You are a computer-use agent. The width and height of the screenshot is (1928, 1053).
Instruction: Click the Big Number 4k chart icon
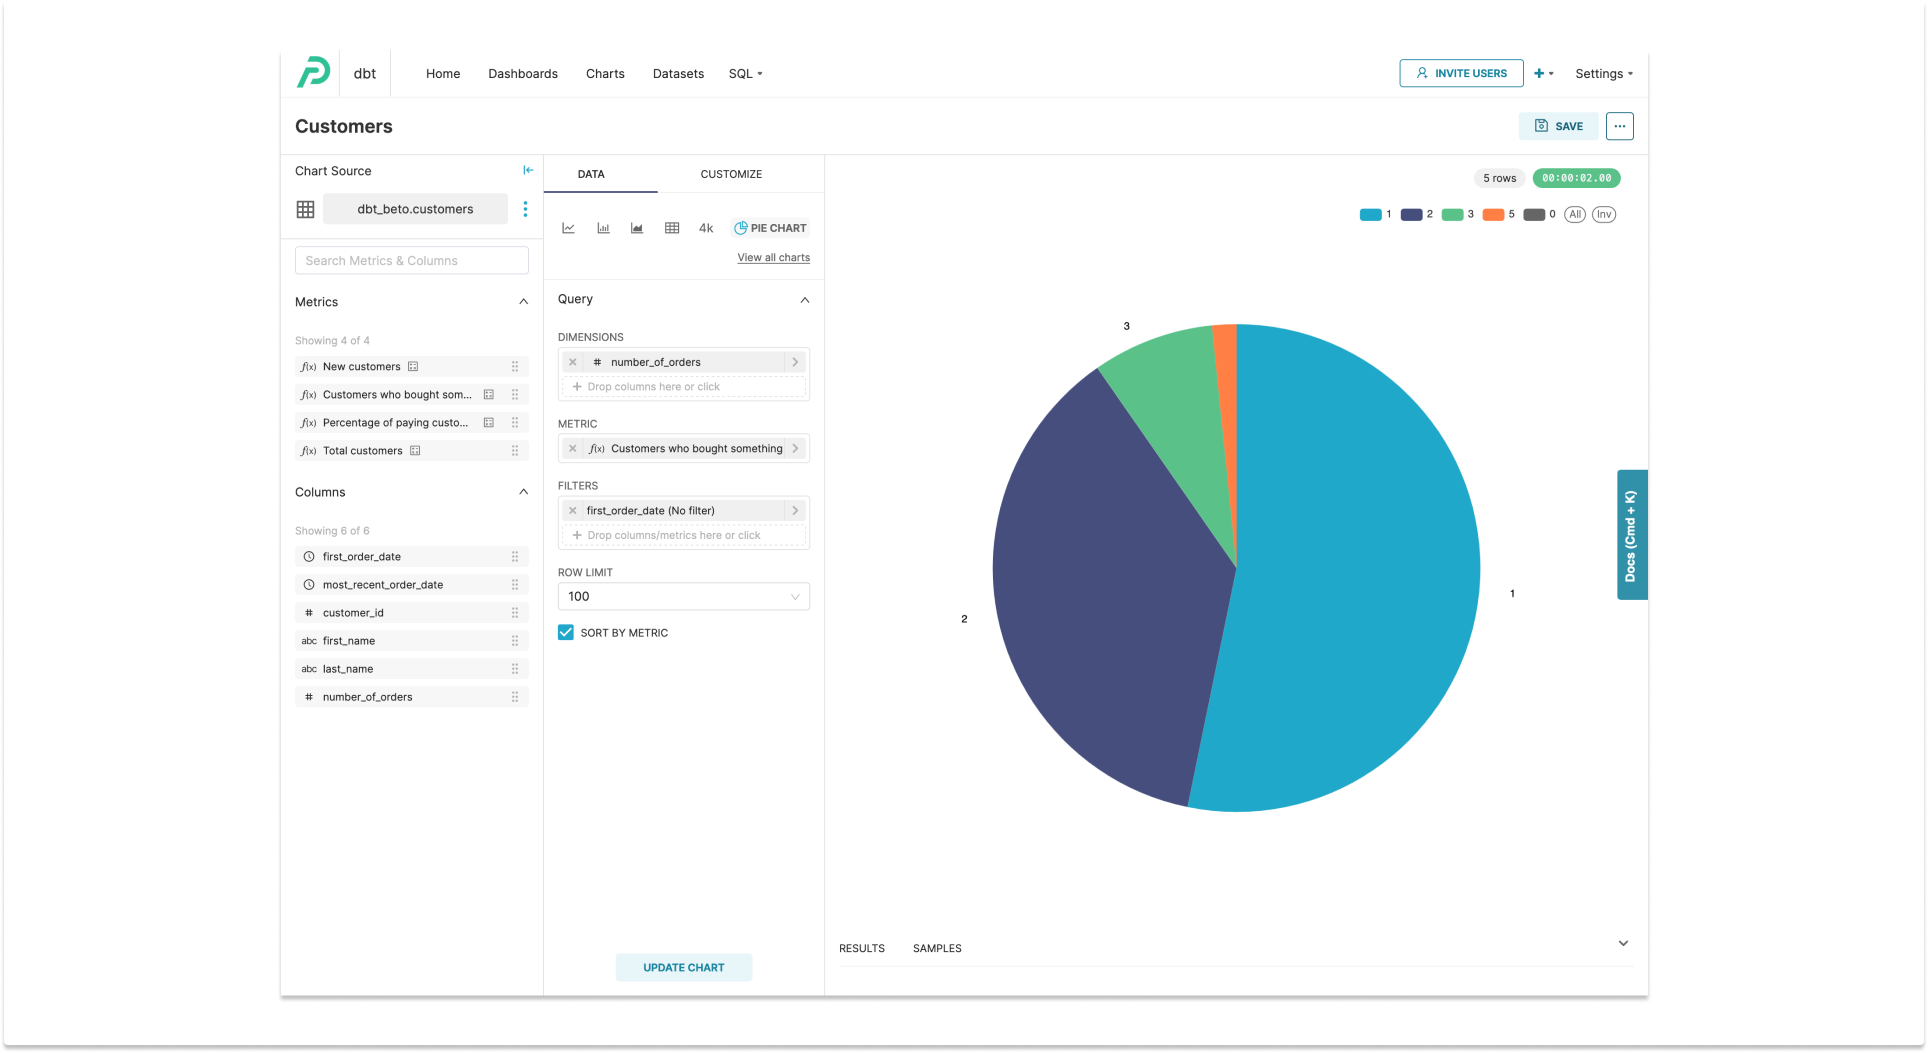click(x=705, y=227)
